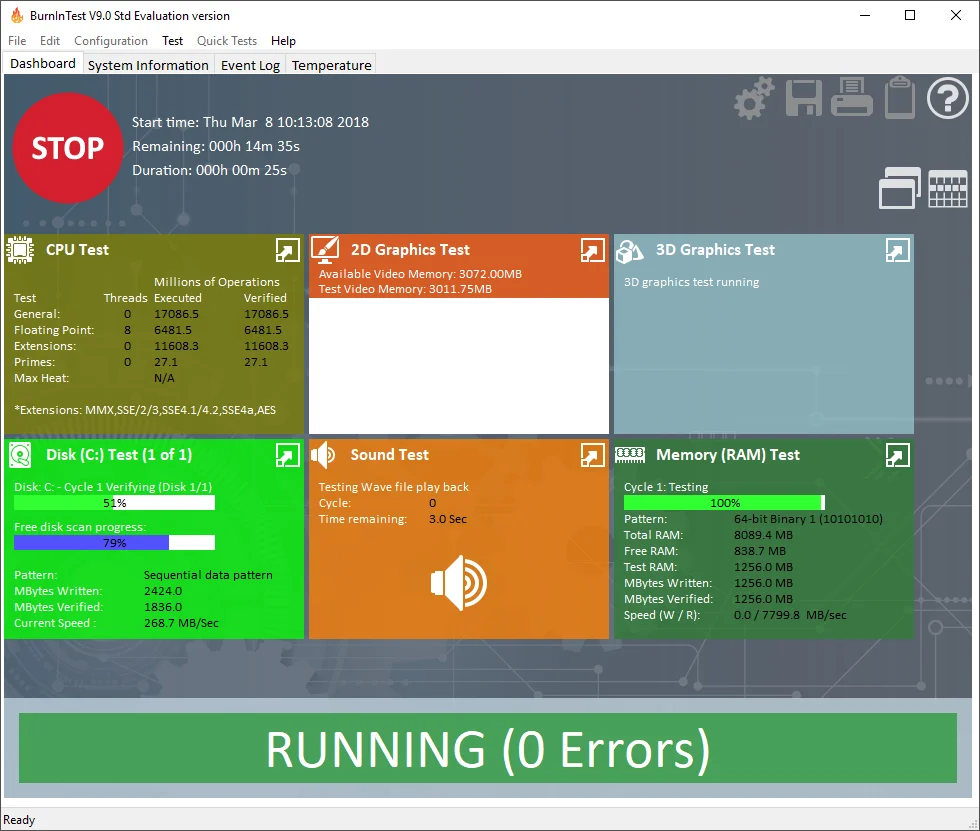Pop out the Disk (C:) Test window
The width and height of the screenshot is (980, 831).
pos(288,455)
